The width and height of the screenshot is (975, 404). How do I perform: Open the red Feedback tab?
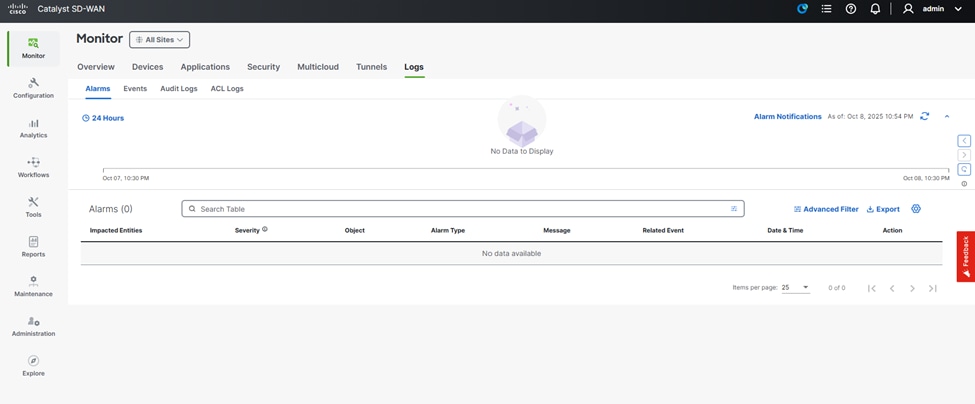click(x=966, y=257)
